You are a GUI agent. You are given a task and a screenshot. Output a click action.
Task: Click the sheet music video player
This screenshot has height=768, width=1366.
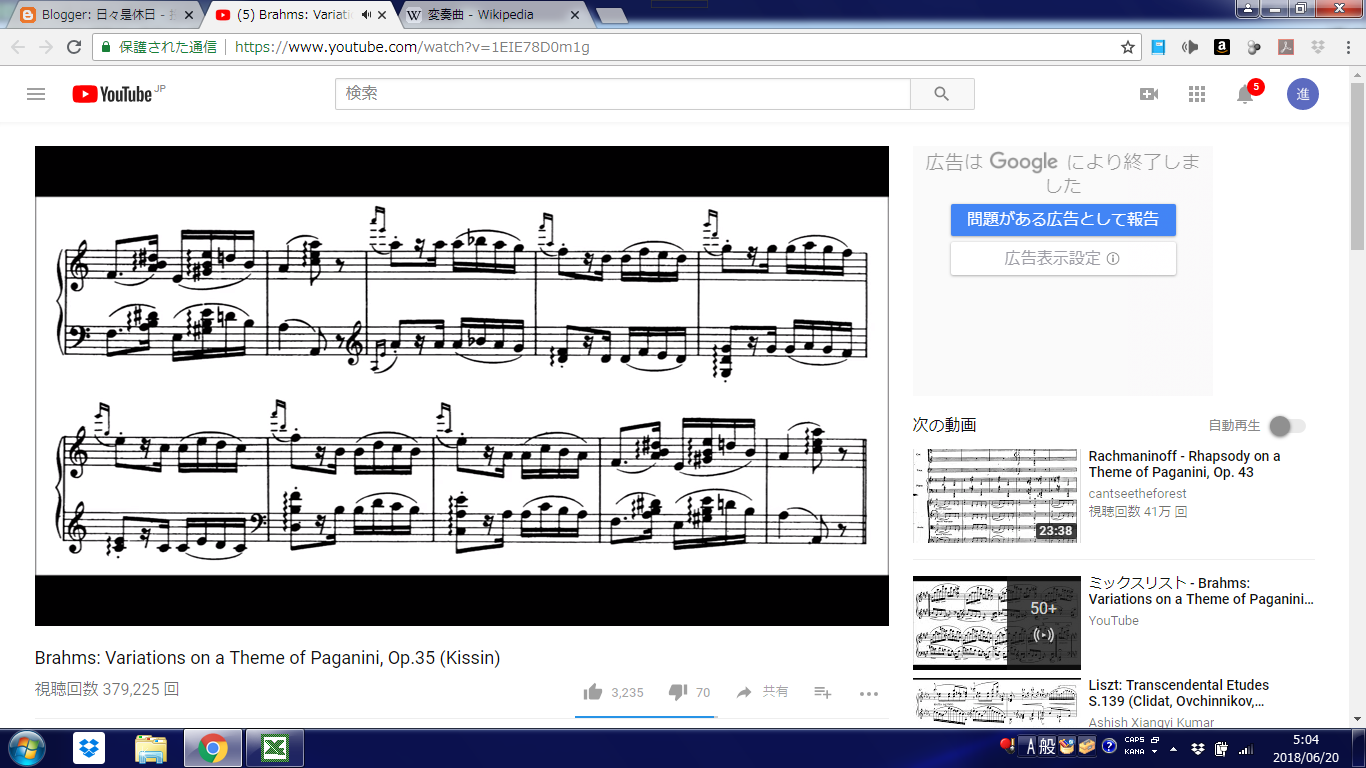(x=461, y=386)
